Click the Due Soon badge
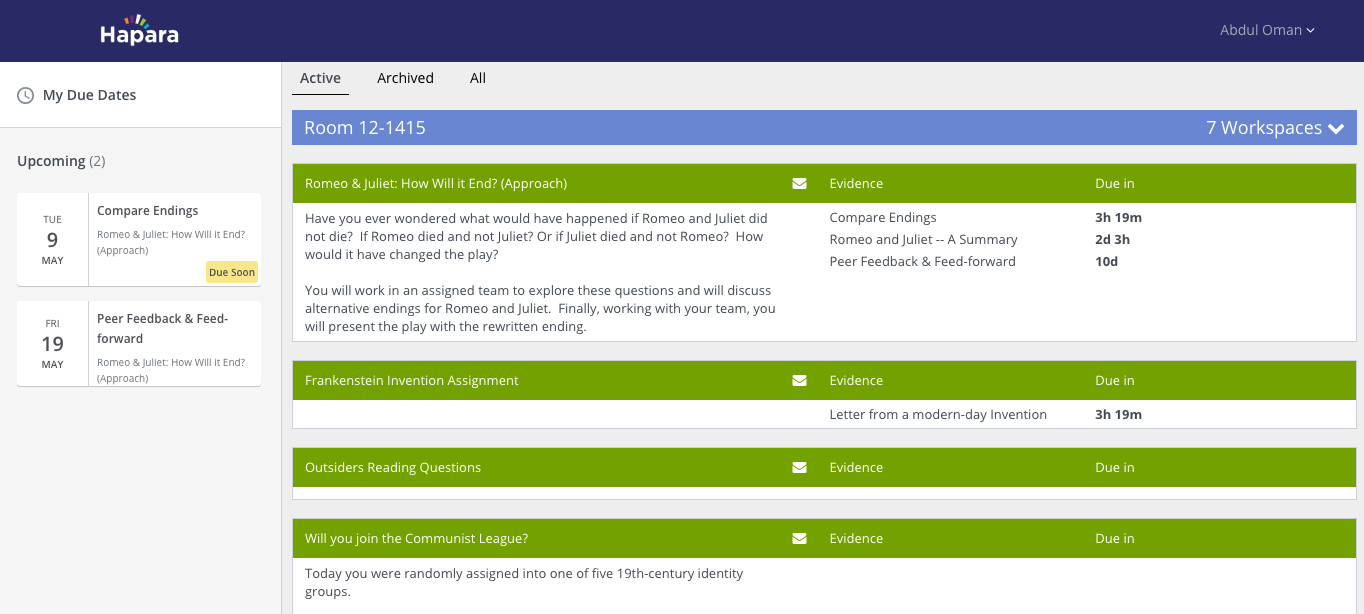This screenshot has height=614, width=1364. [232, 272]
